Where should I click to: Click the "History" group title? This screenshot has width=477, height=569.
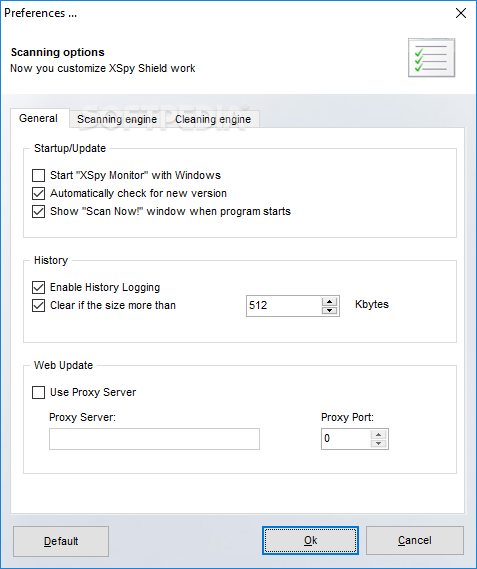click(x=51, y=260)
